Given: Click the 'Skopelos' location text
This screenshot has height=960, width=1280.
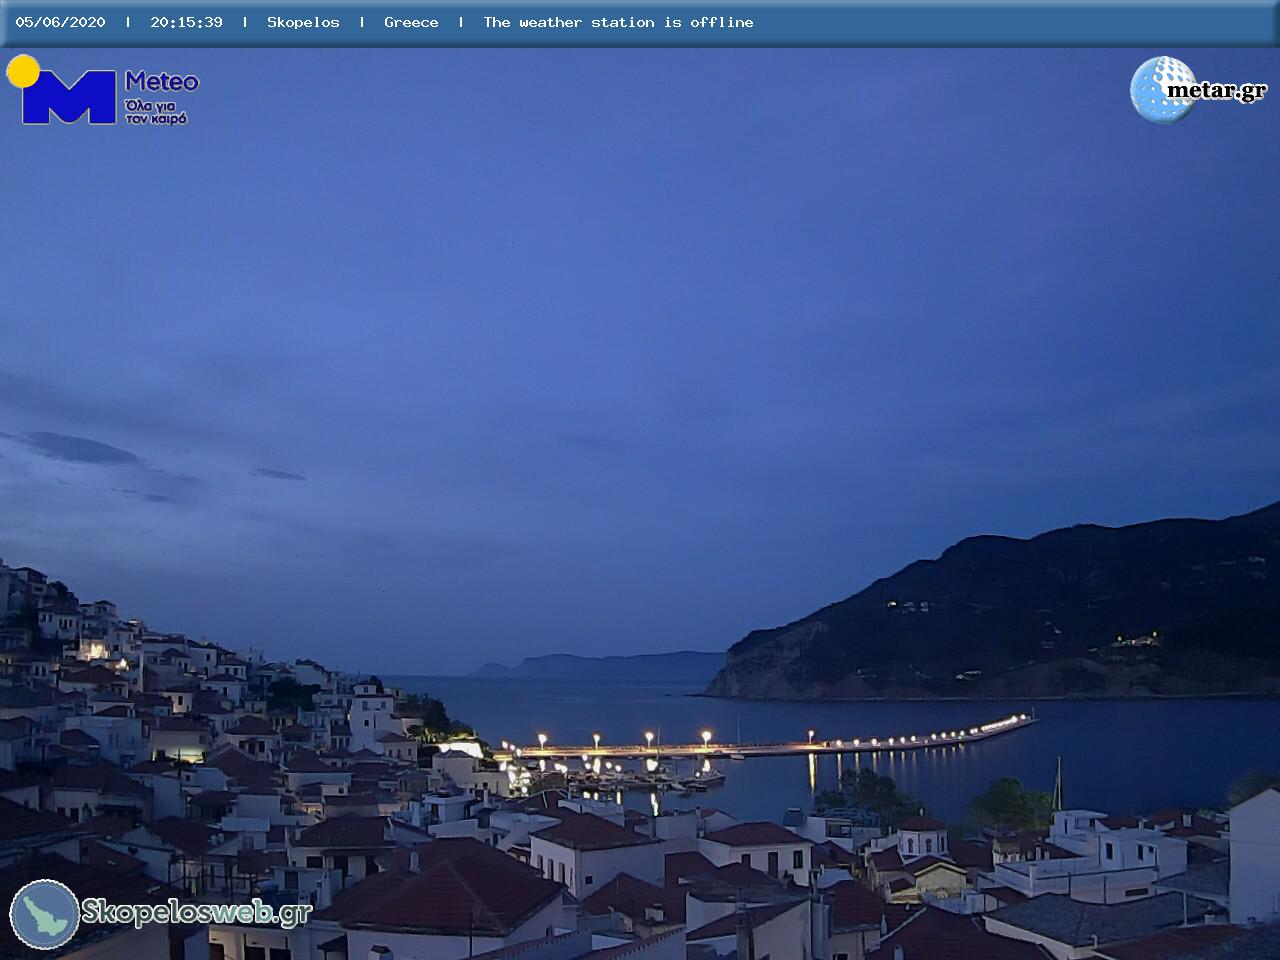Looking at the screenshot, I should click(x=303, y=22).
